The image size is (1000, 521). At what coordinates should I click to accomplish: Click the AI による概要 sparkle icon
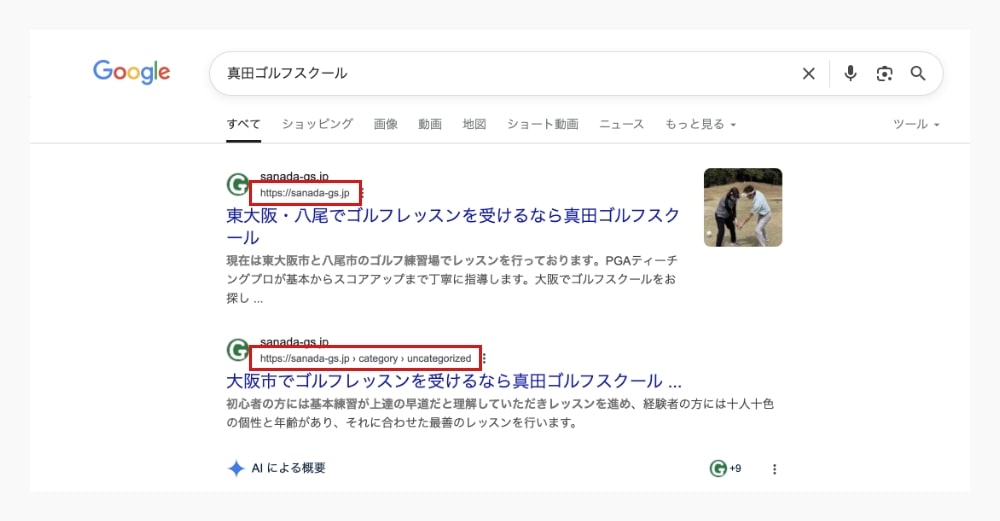coord(236,468)
